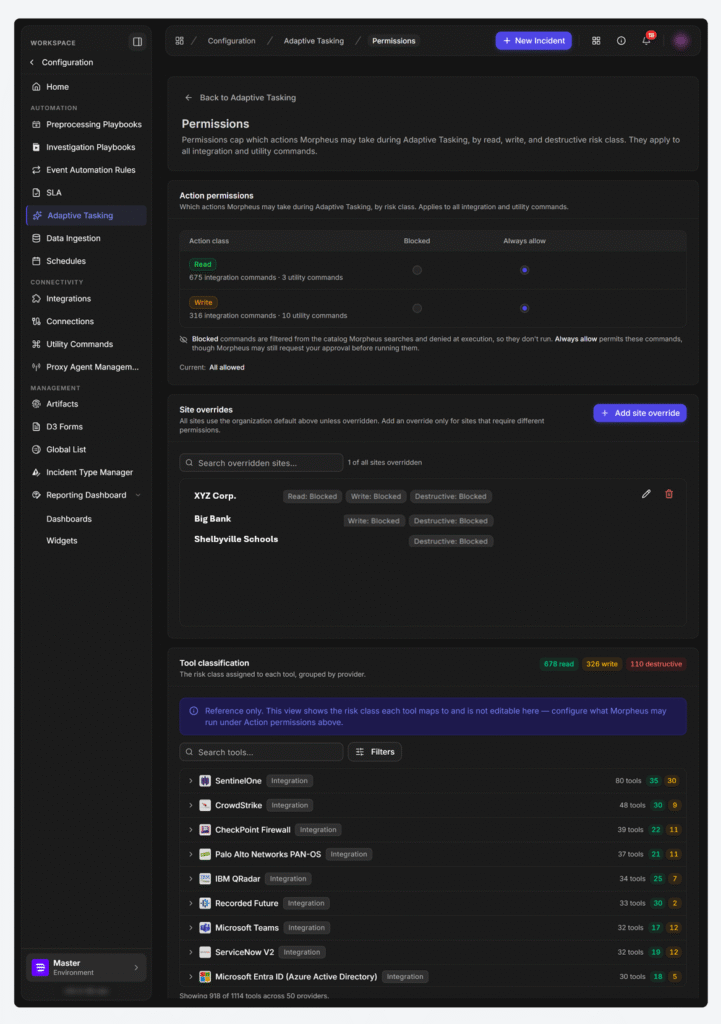Click the 110 destructive count badge
The width and height of the screenshot is (721, 1024).
pyautogui.click(x=656, y=664)
